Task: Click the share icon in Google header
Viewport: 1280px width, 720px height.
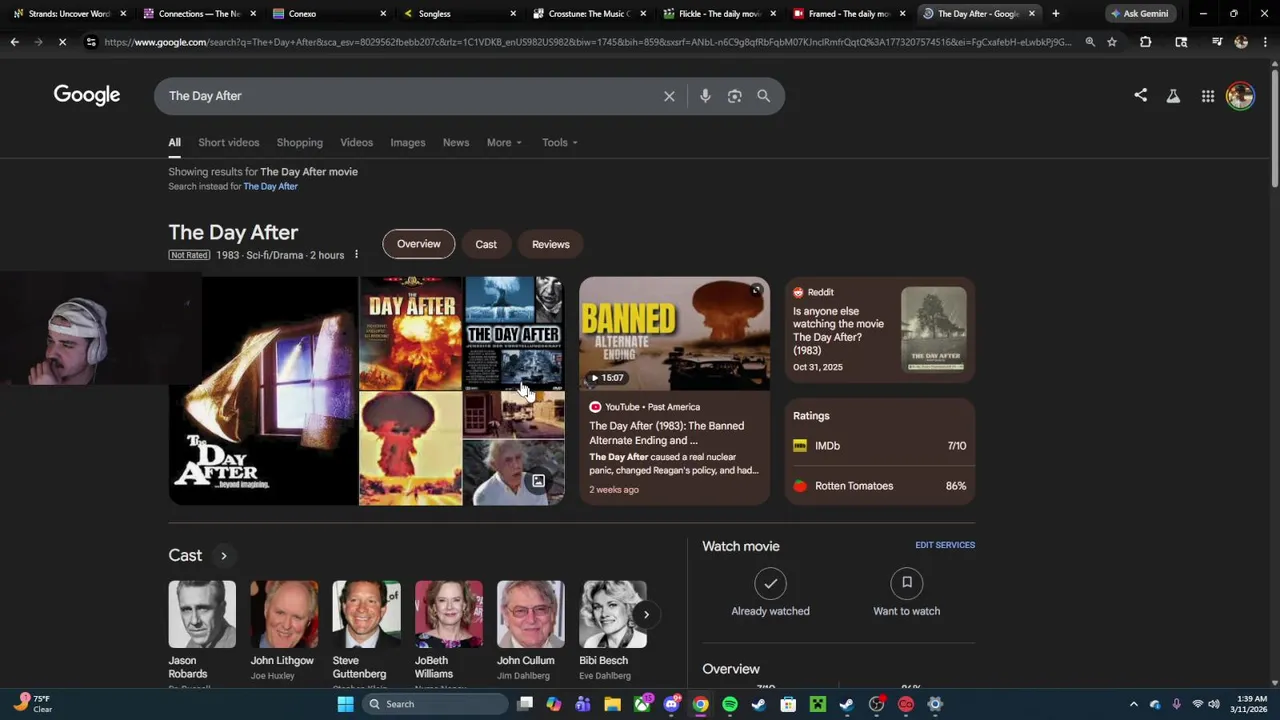Action: click(1141, 95)
